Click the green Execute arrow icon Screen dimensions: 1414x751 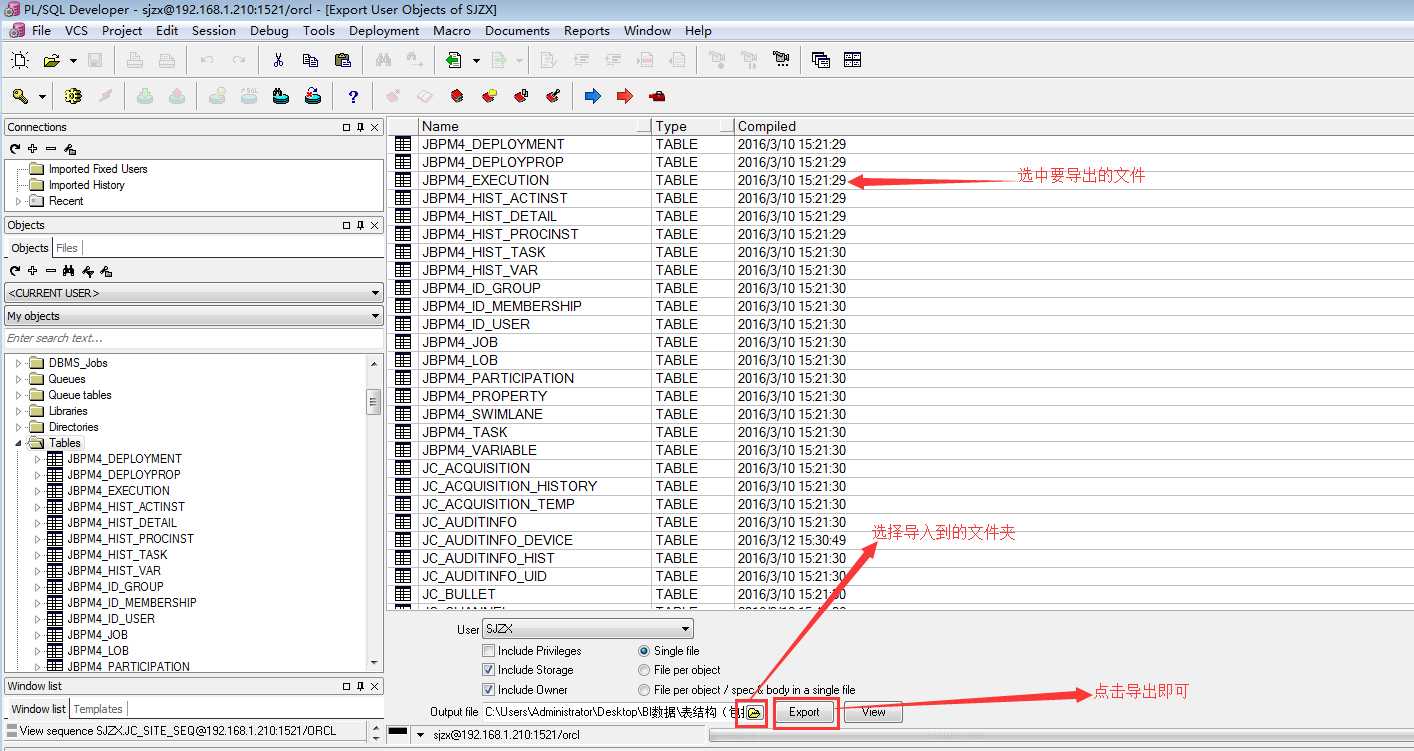click(x=454, y=60)
